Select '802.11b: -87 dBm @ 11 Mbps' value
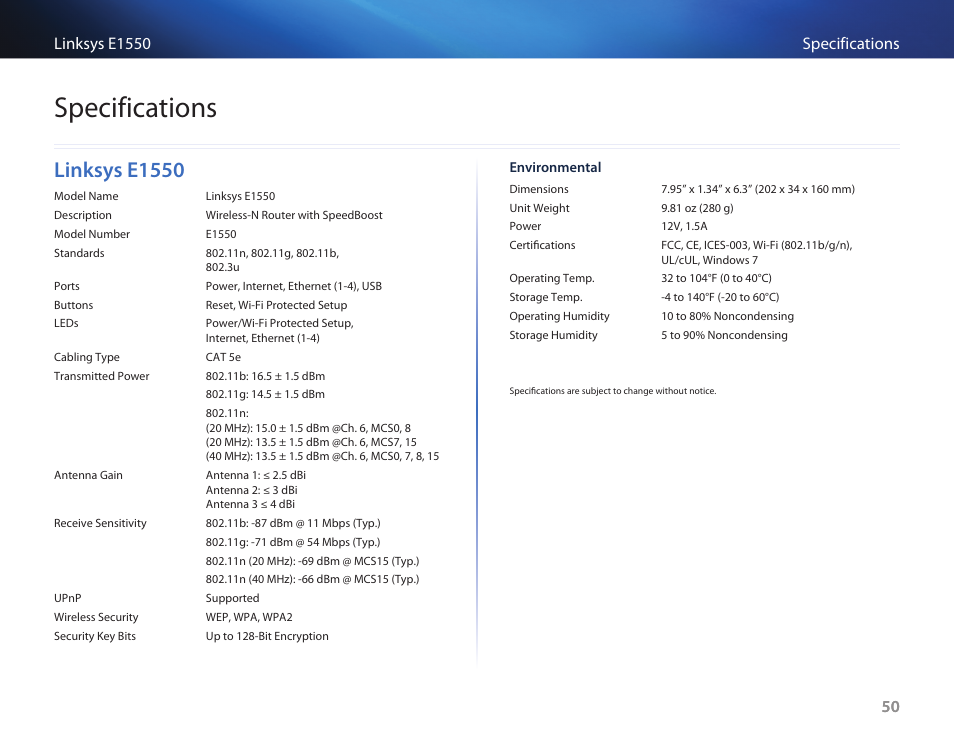 click(x=293, y=523)
